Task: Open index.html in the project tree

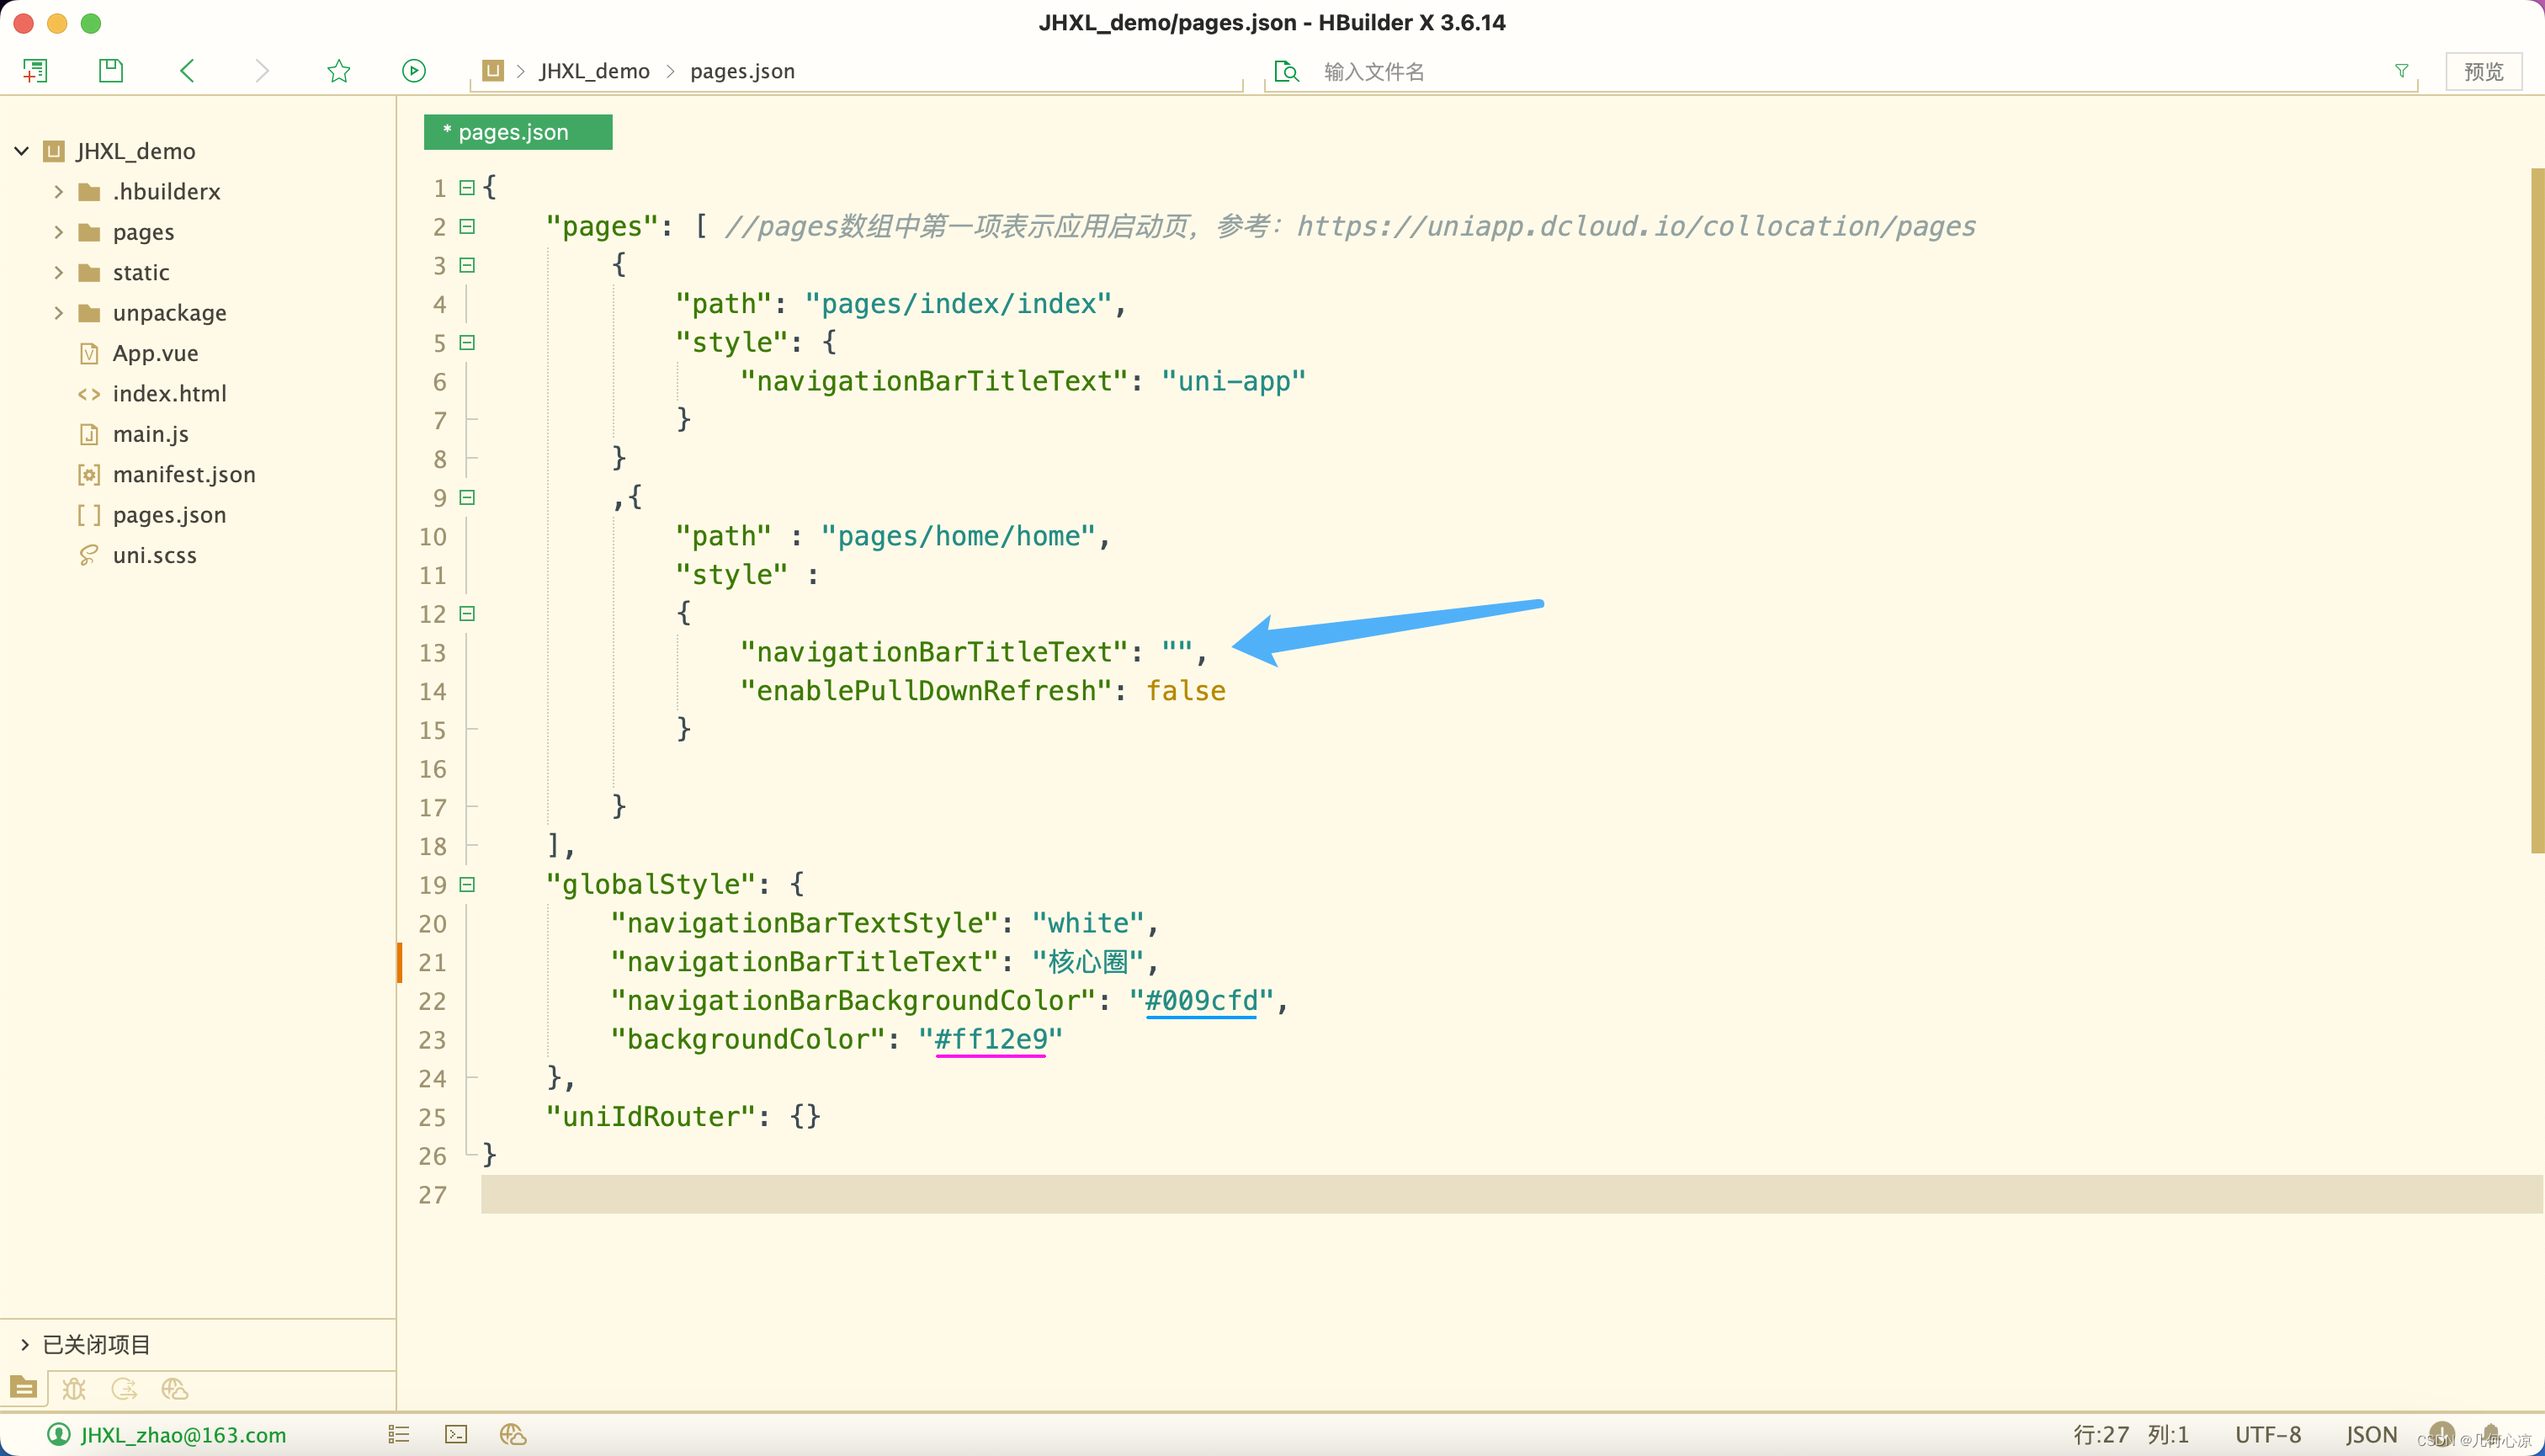Action: pos(169,394)
